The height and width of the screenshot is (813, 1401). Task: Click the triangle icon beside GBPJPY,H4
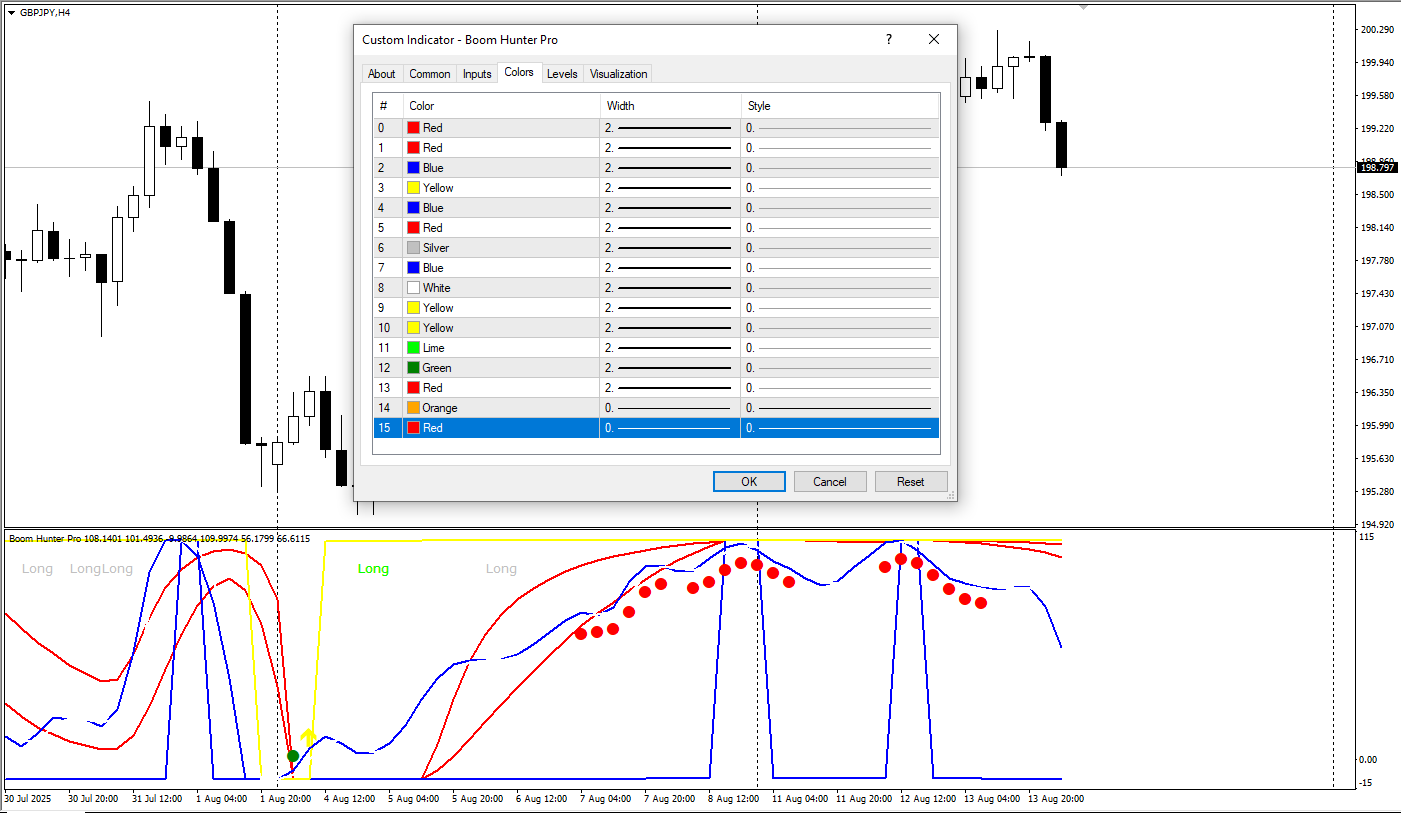pyautogui.click(x=11, y=12)
